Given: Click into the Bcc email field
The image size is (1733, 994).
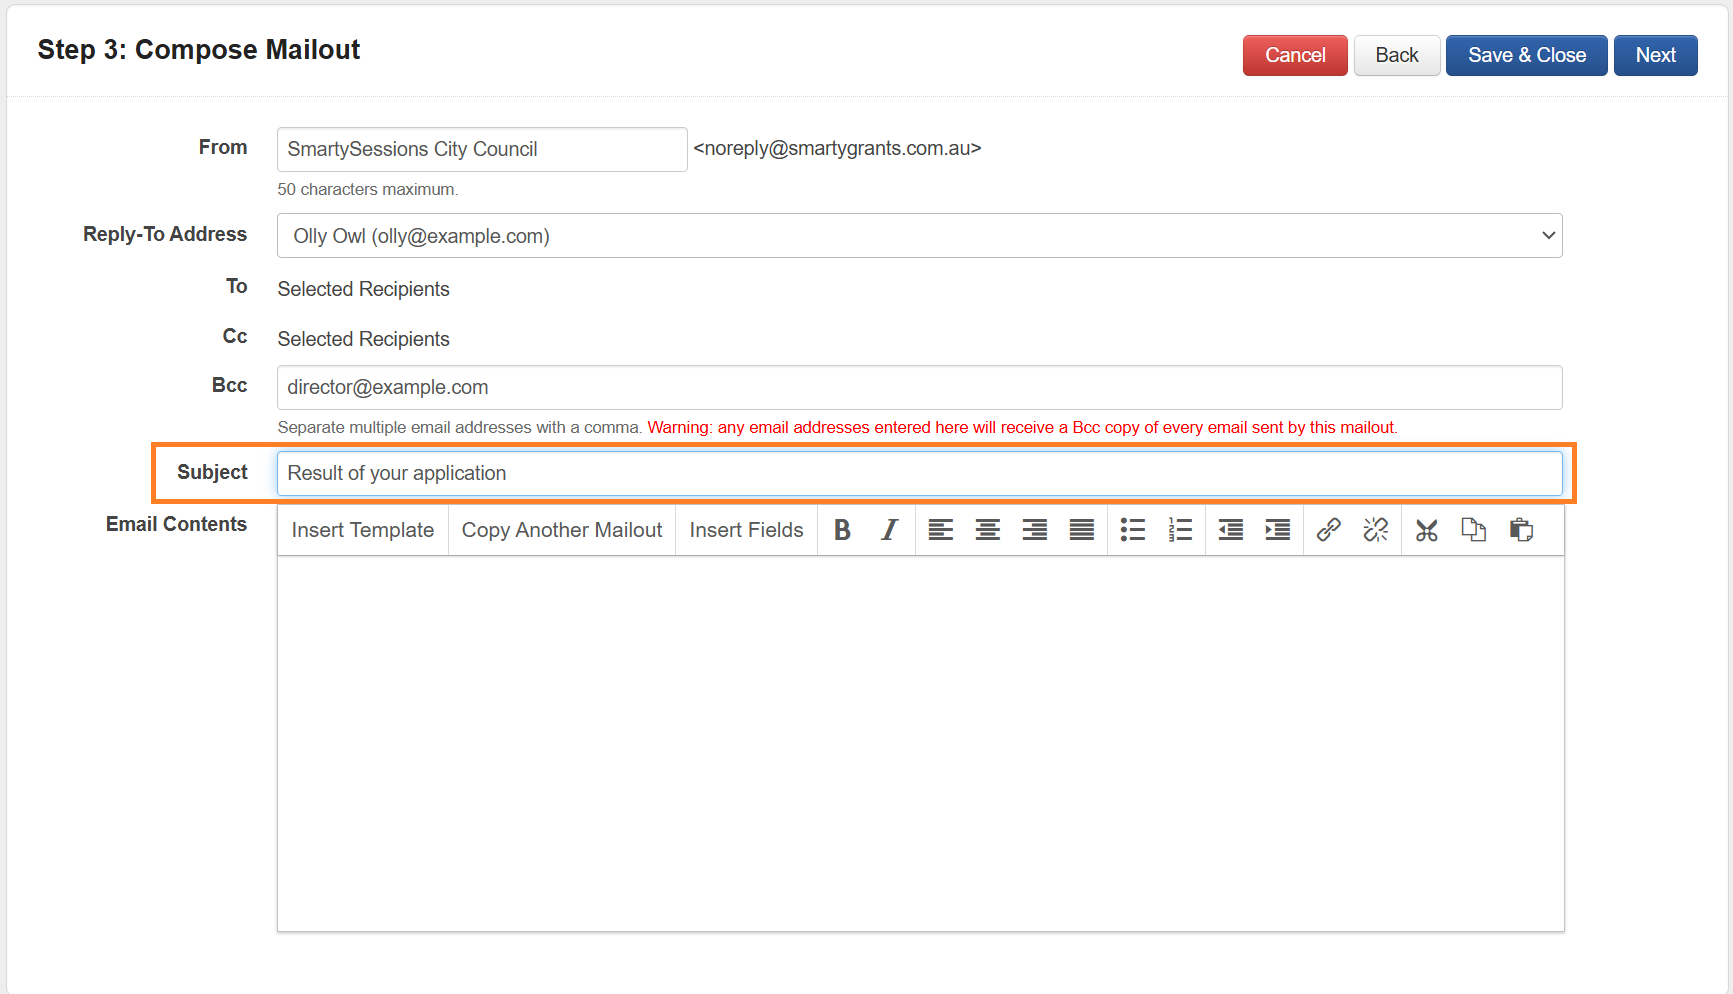Looking at the screenshot, I should click(919, 387).
